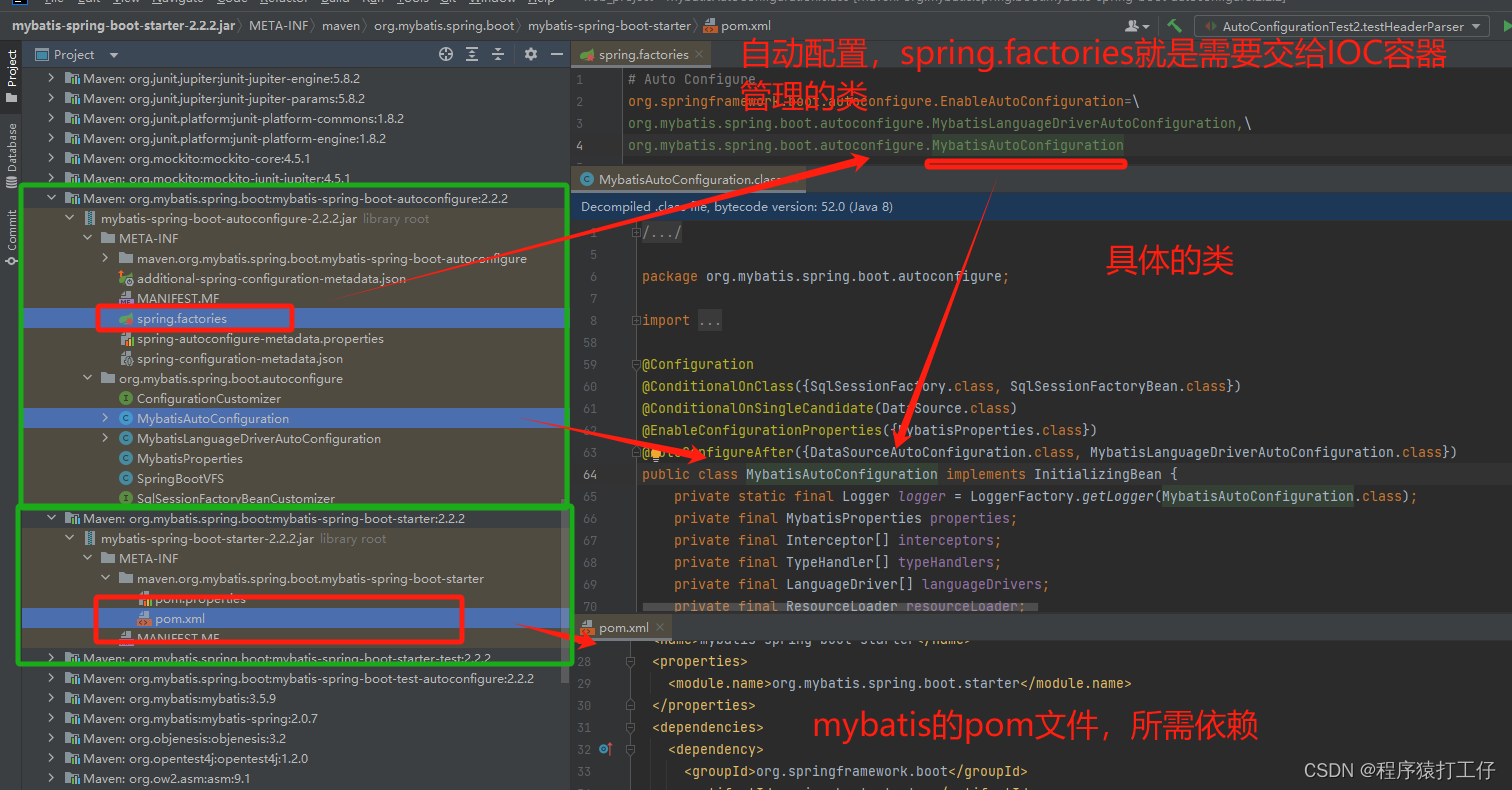Screen dimensions: 1512x790
Task: Collapse mybatis-spring-boot-autoconfigure-2.2.2.jar library root
Action: [70, 219]
